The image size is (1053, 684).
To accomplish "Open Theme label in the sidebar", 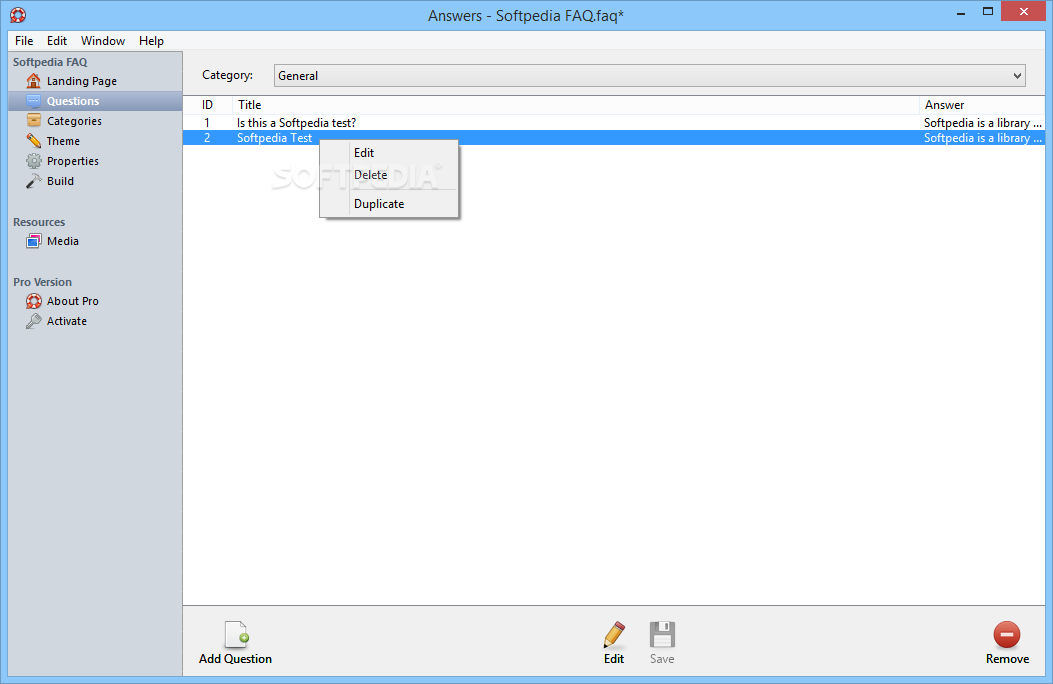I will 63,142.
